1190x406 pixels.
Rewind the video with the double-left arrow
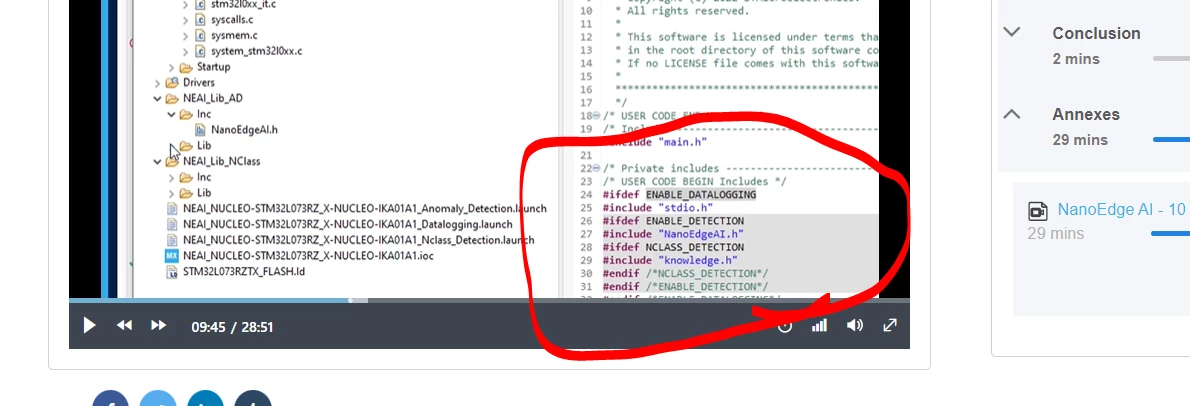click(124, 326)
